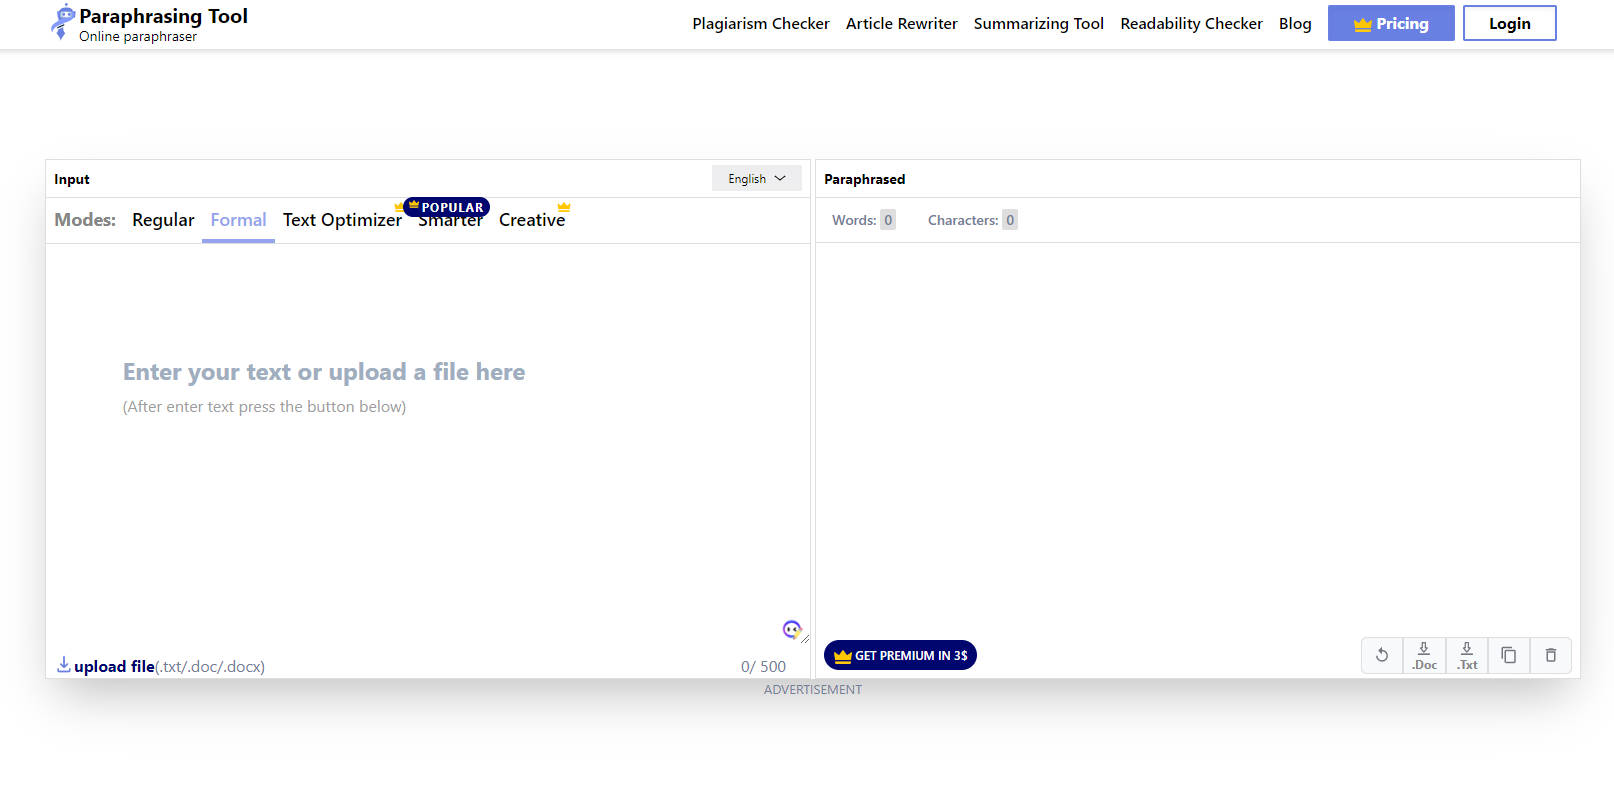The width and height of the screenshot is (1614, 799).
Task: Open the English language dropdown
Action: tap(757, 178)
